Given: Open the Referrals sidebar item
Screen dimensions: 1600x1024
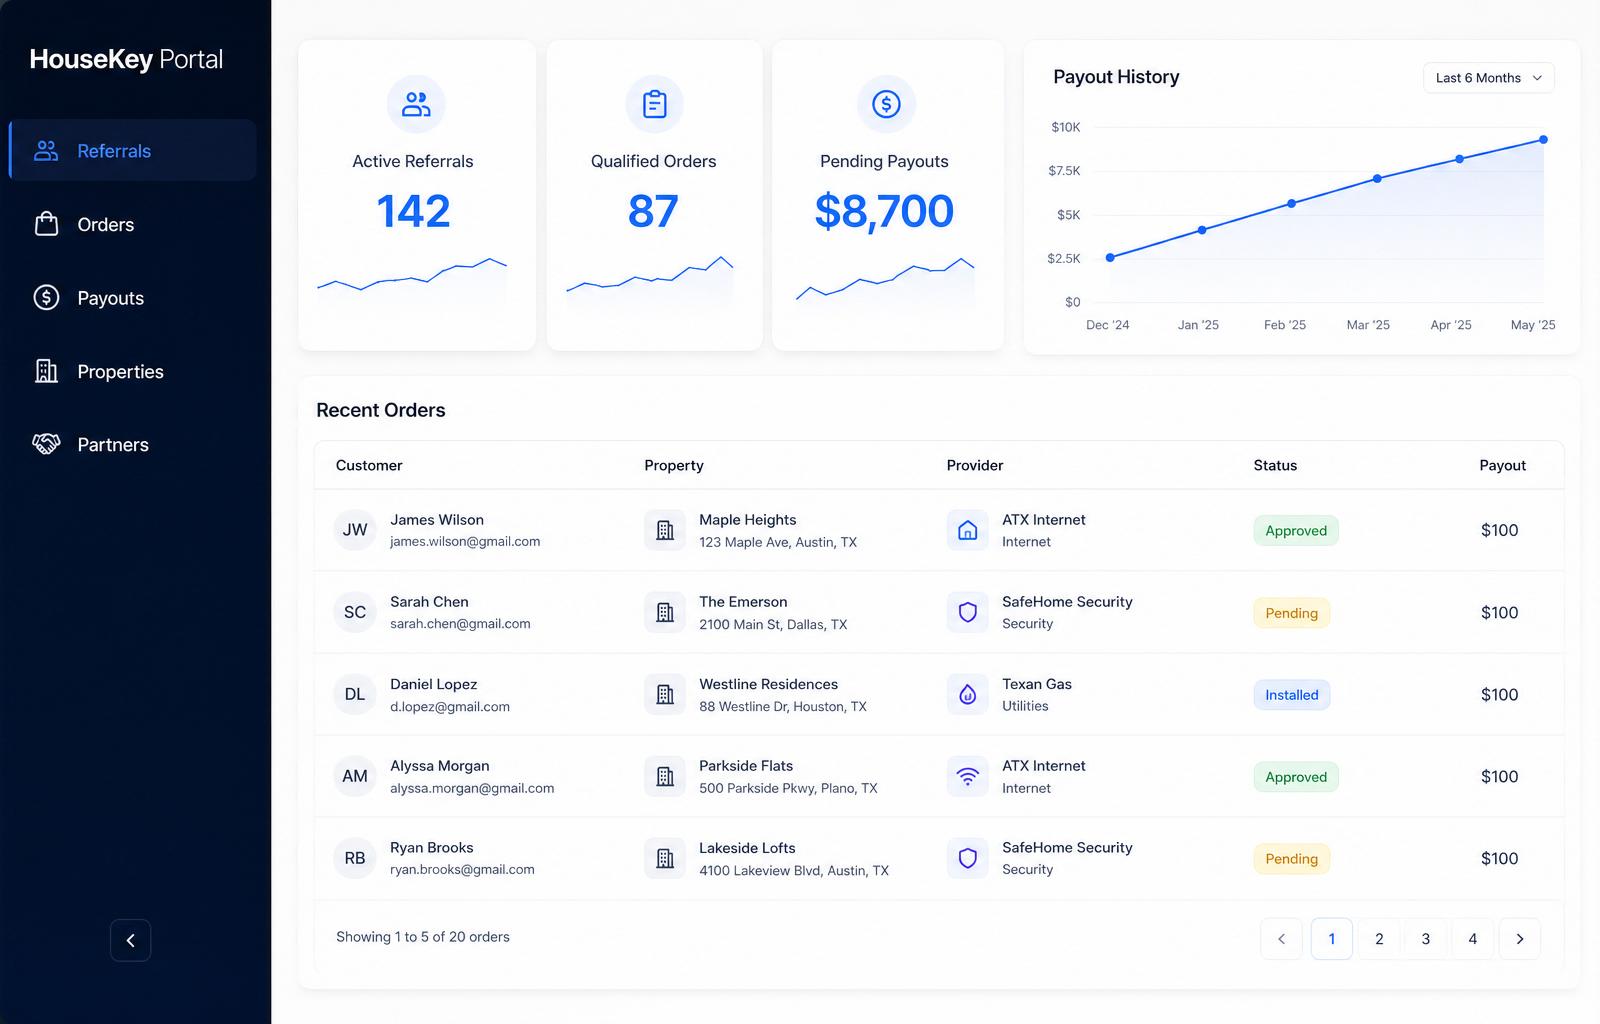Looking at the screenshot, I should click(x=133, y=150).
